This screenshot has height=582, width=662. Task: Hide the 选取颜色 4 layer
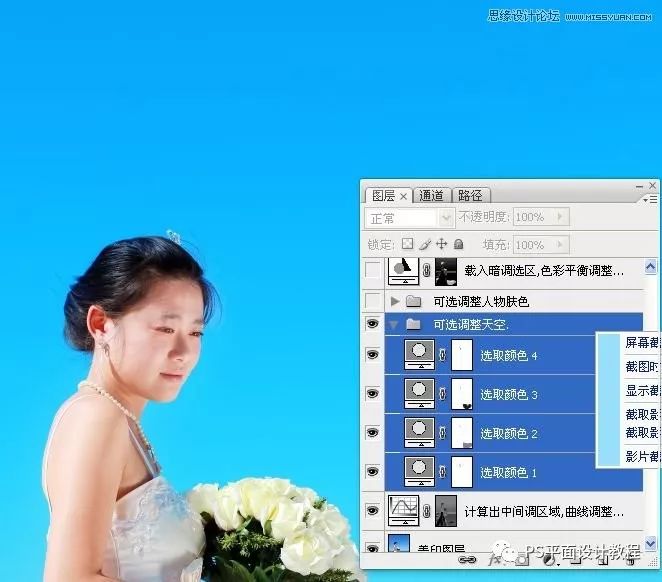pos(372,354)
